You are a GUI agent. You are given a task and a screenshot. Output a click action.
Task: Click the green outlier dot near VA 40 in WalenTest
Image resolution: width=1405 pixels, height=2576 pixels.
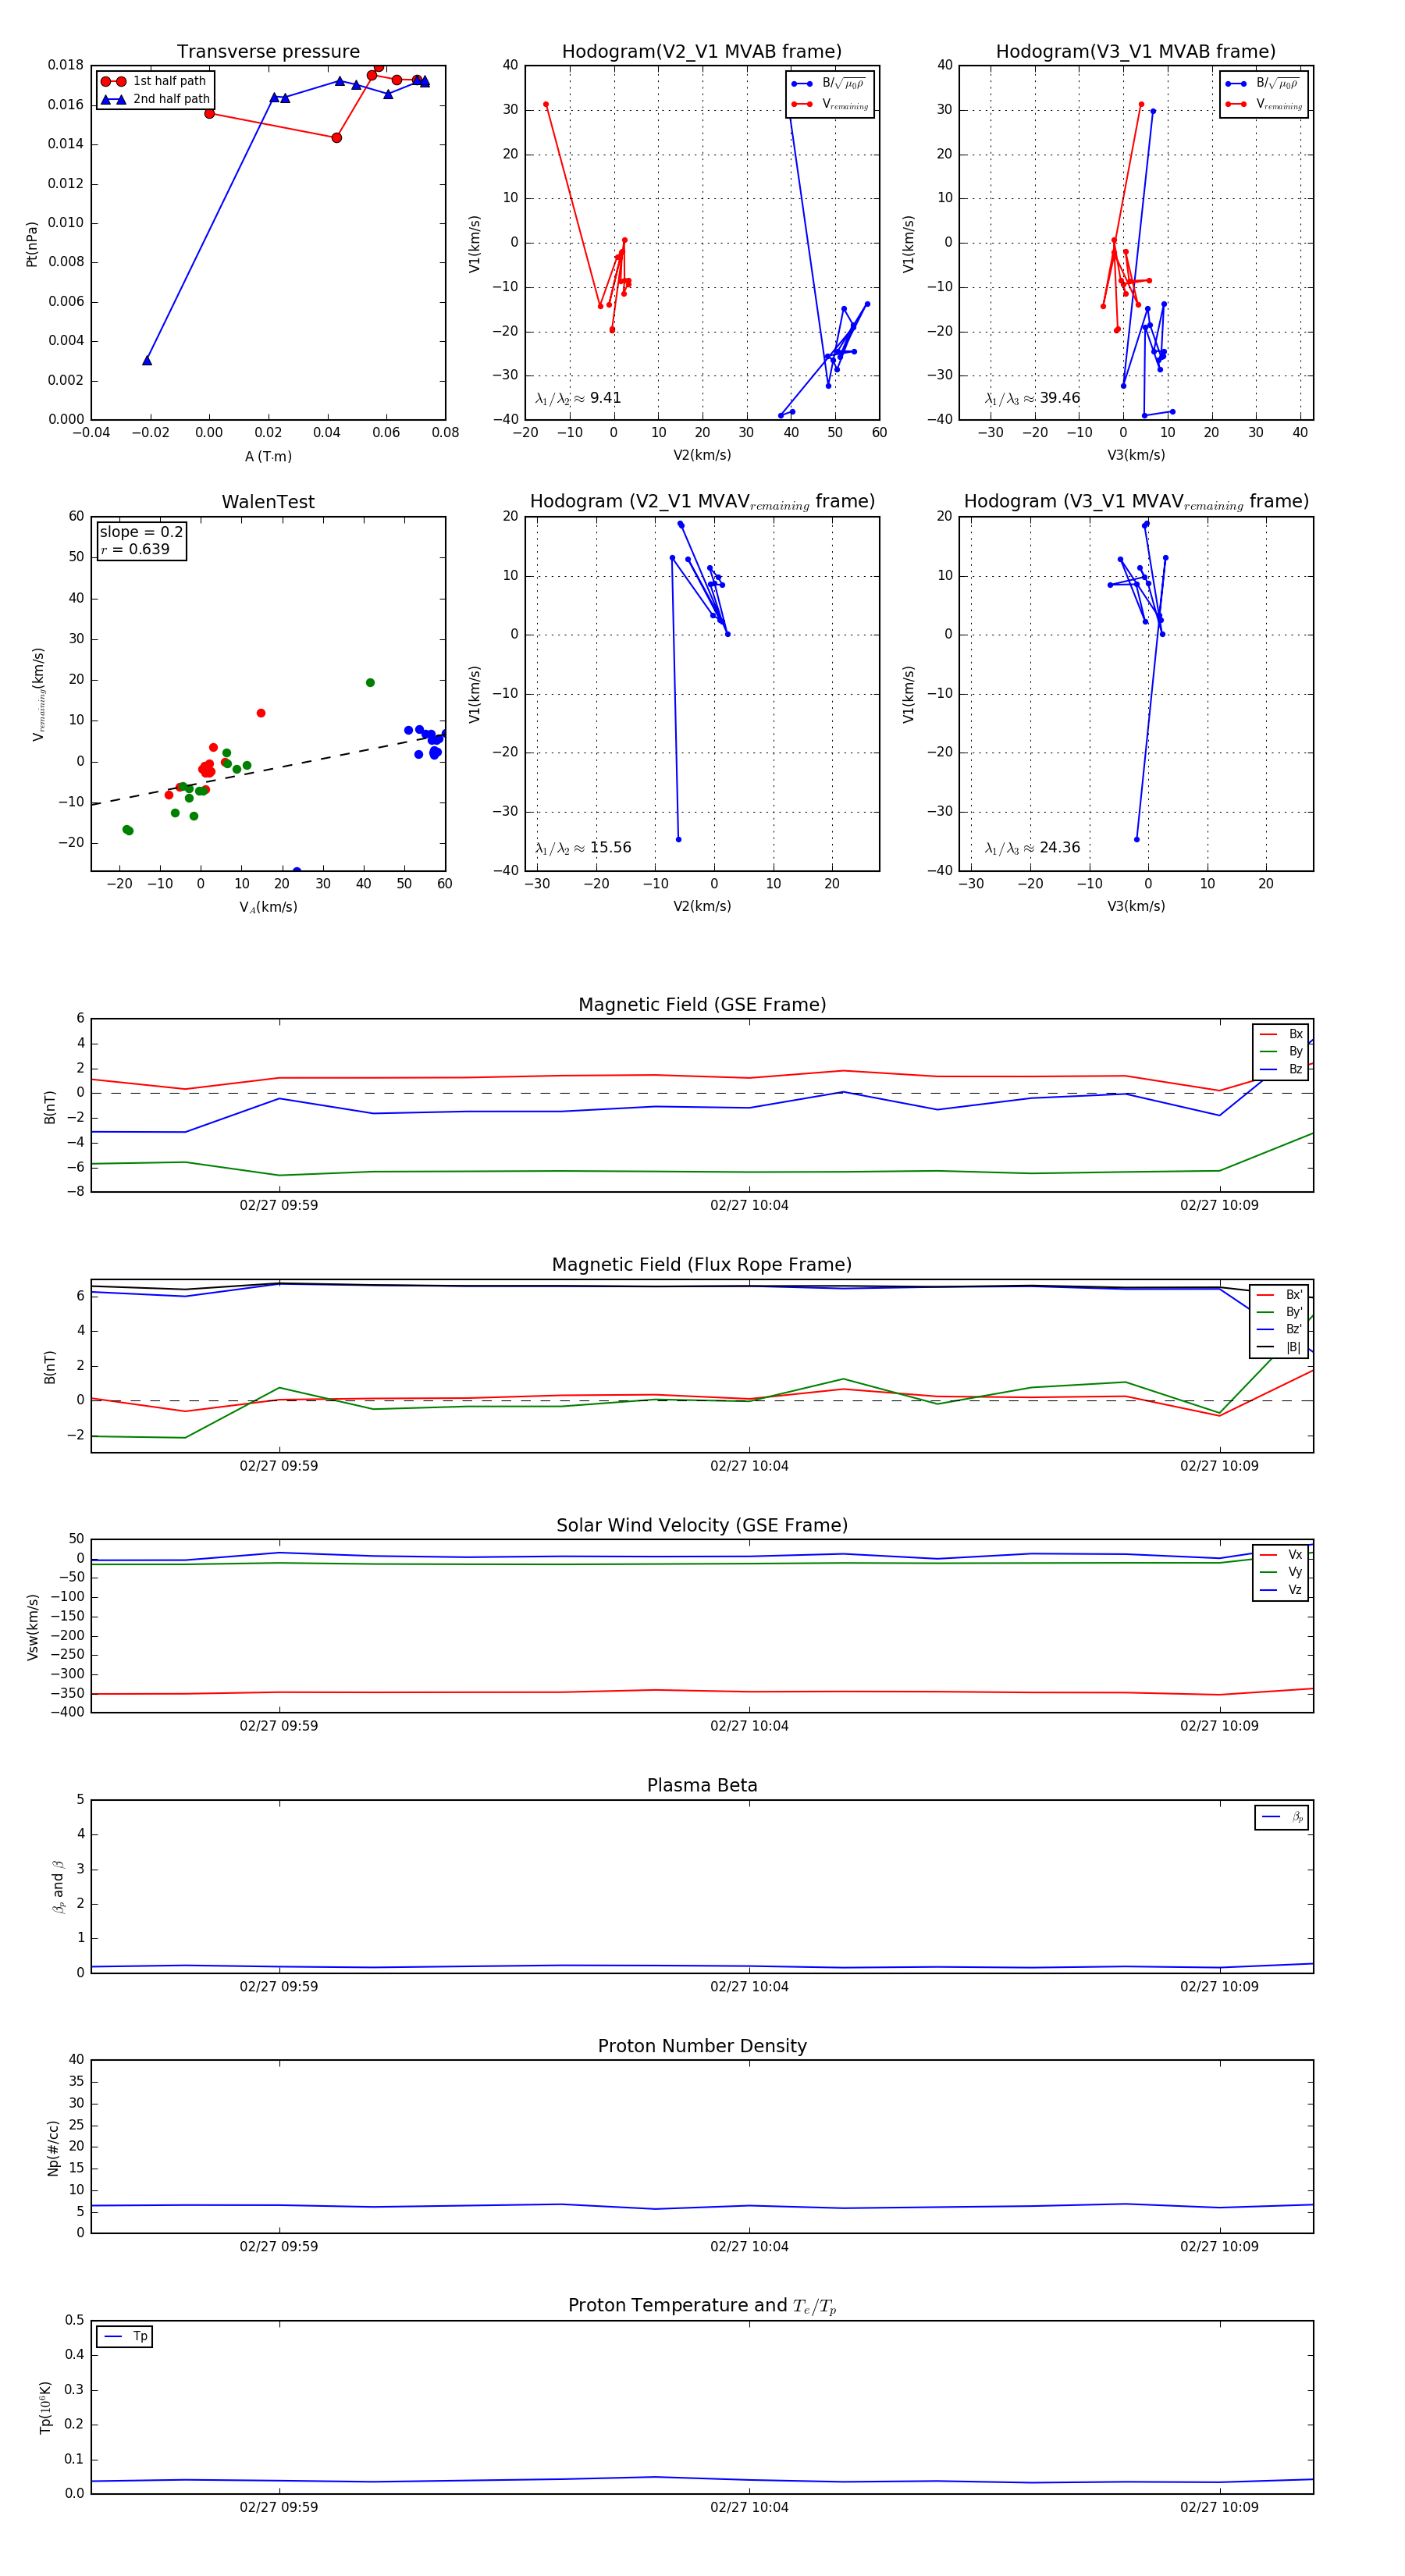[370, 683]
